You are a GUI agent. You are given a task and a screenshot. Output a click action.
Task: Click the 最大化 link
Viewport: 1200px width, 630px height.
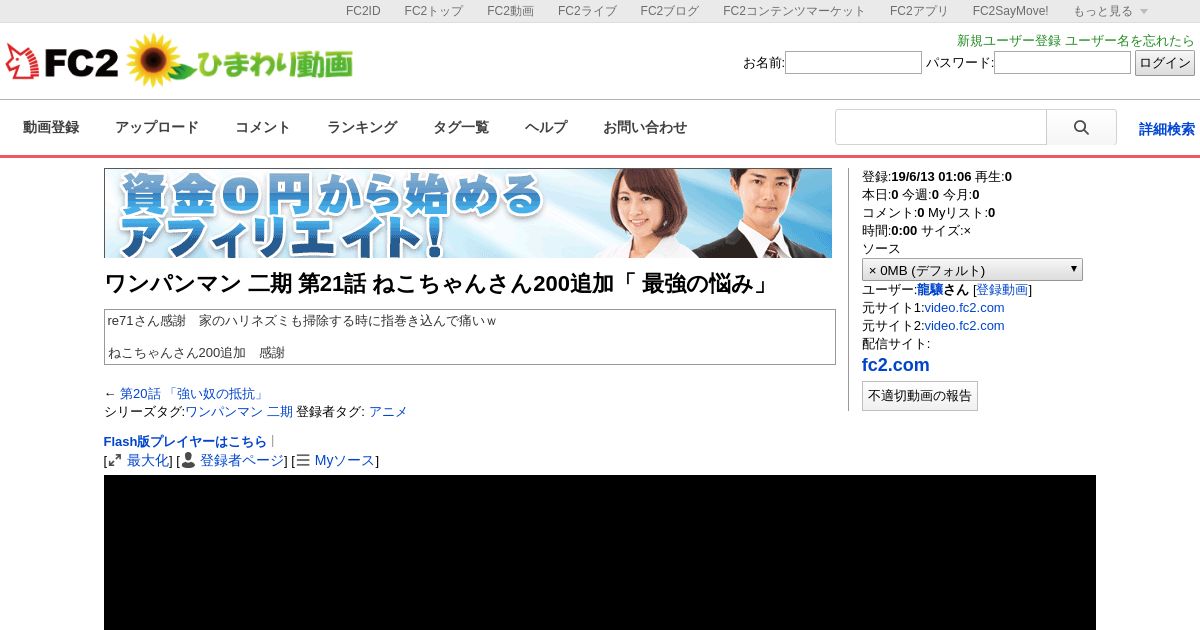click(x=148, y=461)
